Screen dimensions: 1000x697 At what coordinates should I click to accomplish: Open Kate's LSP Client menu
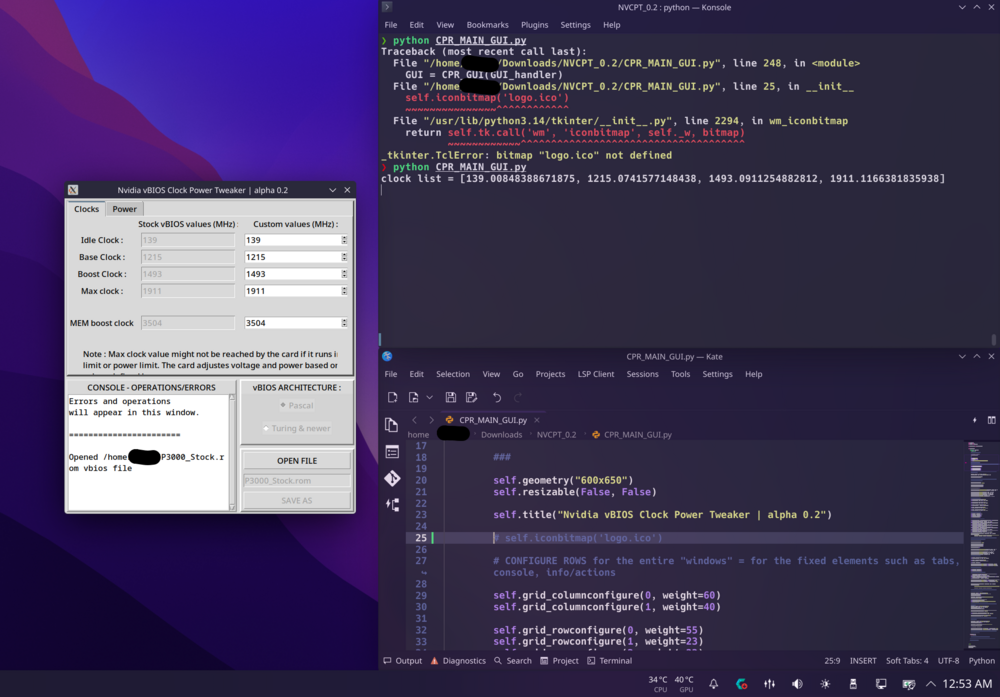[x=596, y=374]
